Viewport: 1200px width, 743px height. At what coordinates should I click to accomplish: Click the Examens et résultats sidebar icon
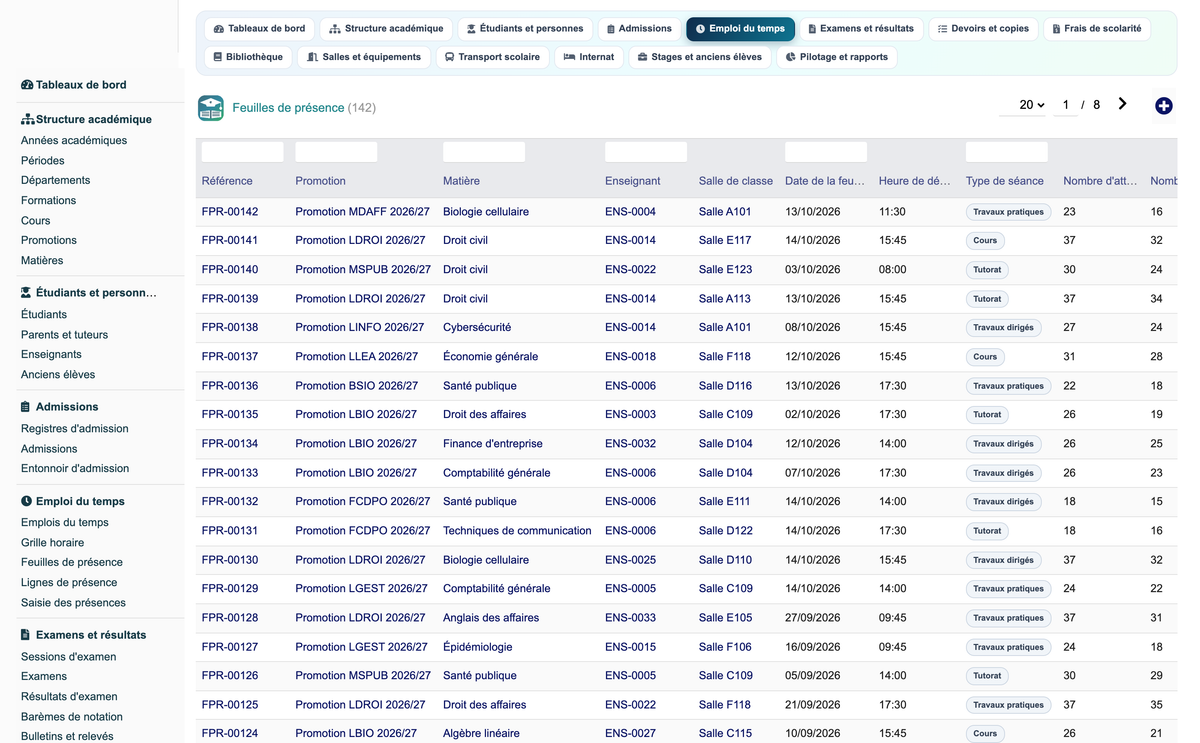pos(26,635)
